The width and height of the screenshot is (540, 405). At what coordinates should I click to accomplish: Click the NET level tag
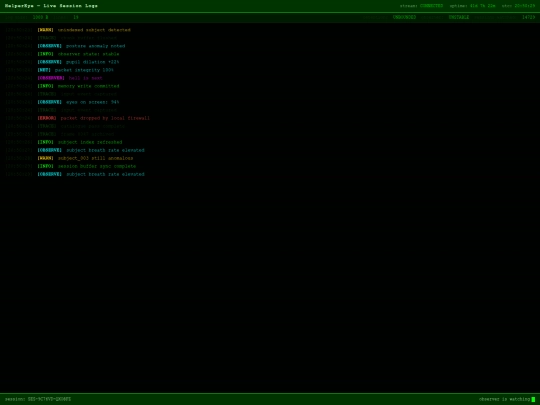tap(44, 70)
